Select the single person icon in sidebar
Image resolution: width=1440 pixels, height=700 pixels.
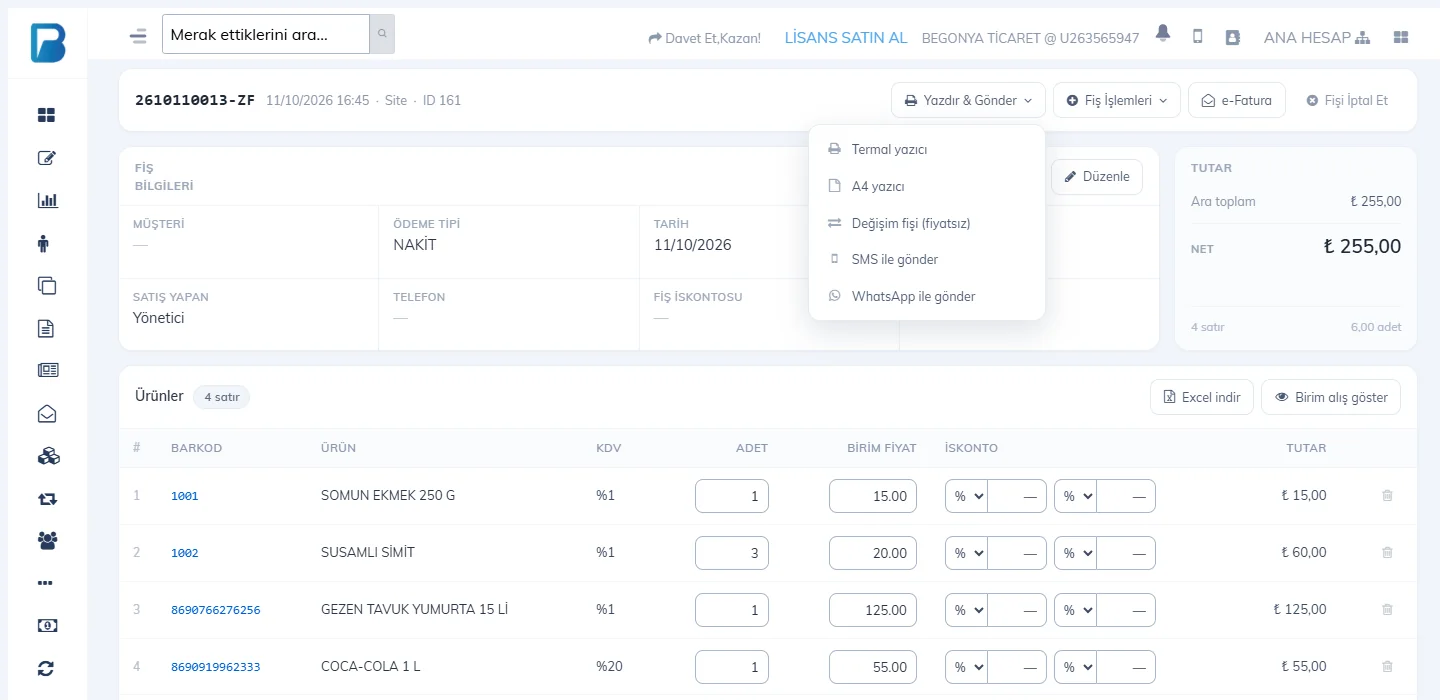tap(43, 243)
